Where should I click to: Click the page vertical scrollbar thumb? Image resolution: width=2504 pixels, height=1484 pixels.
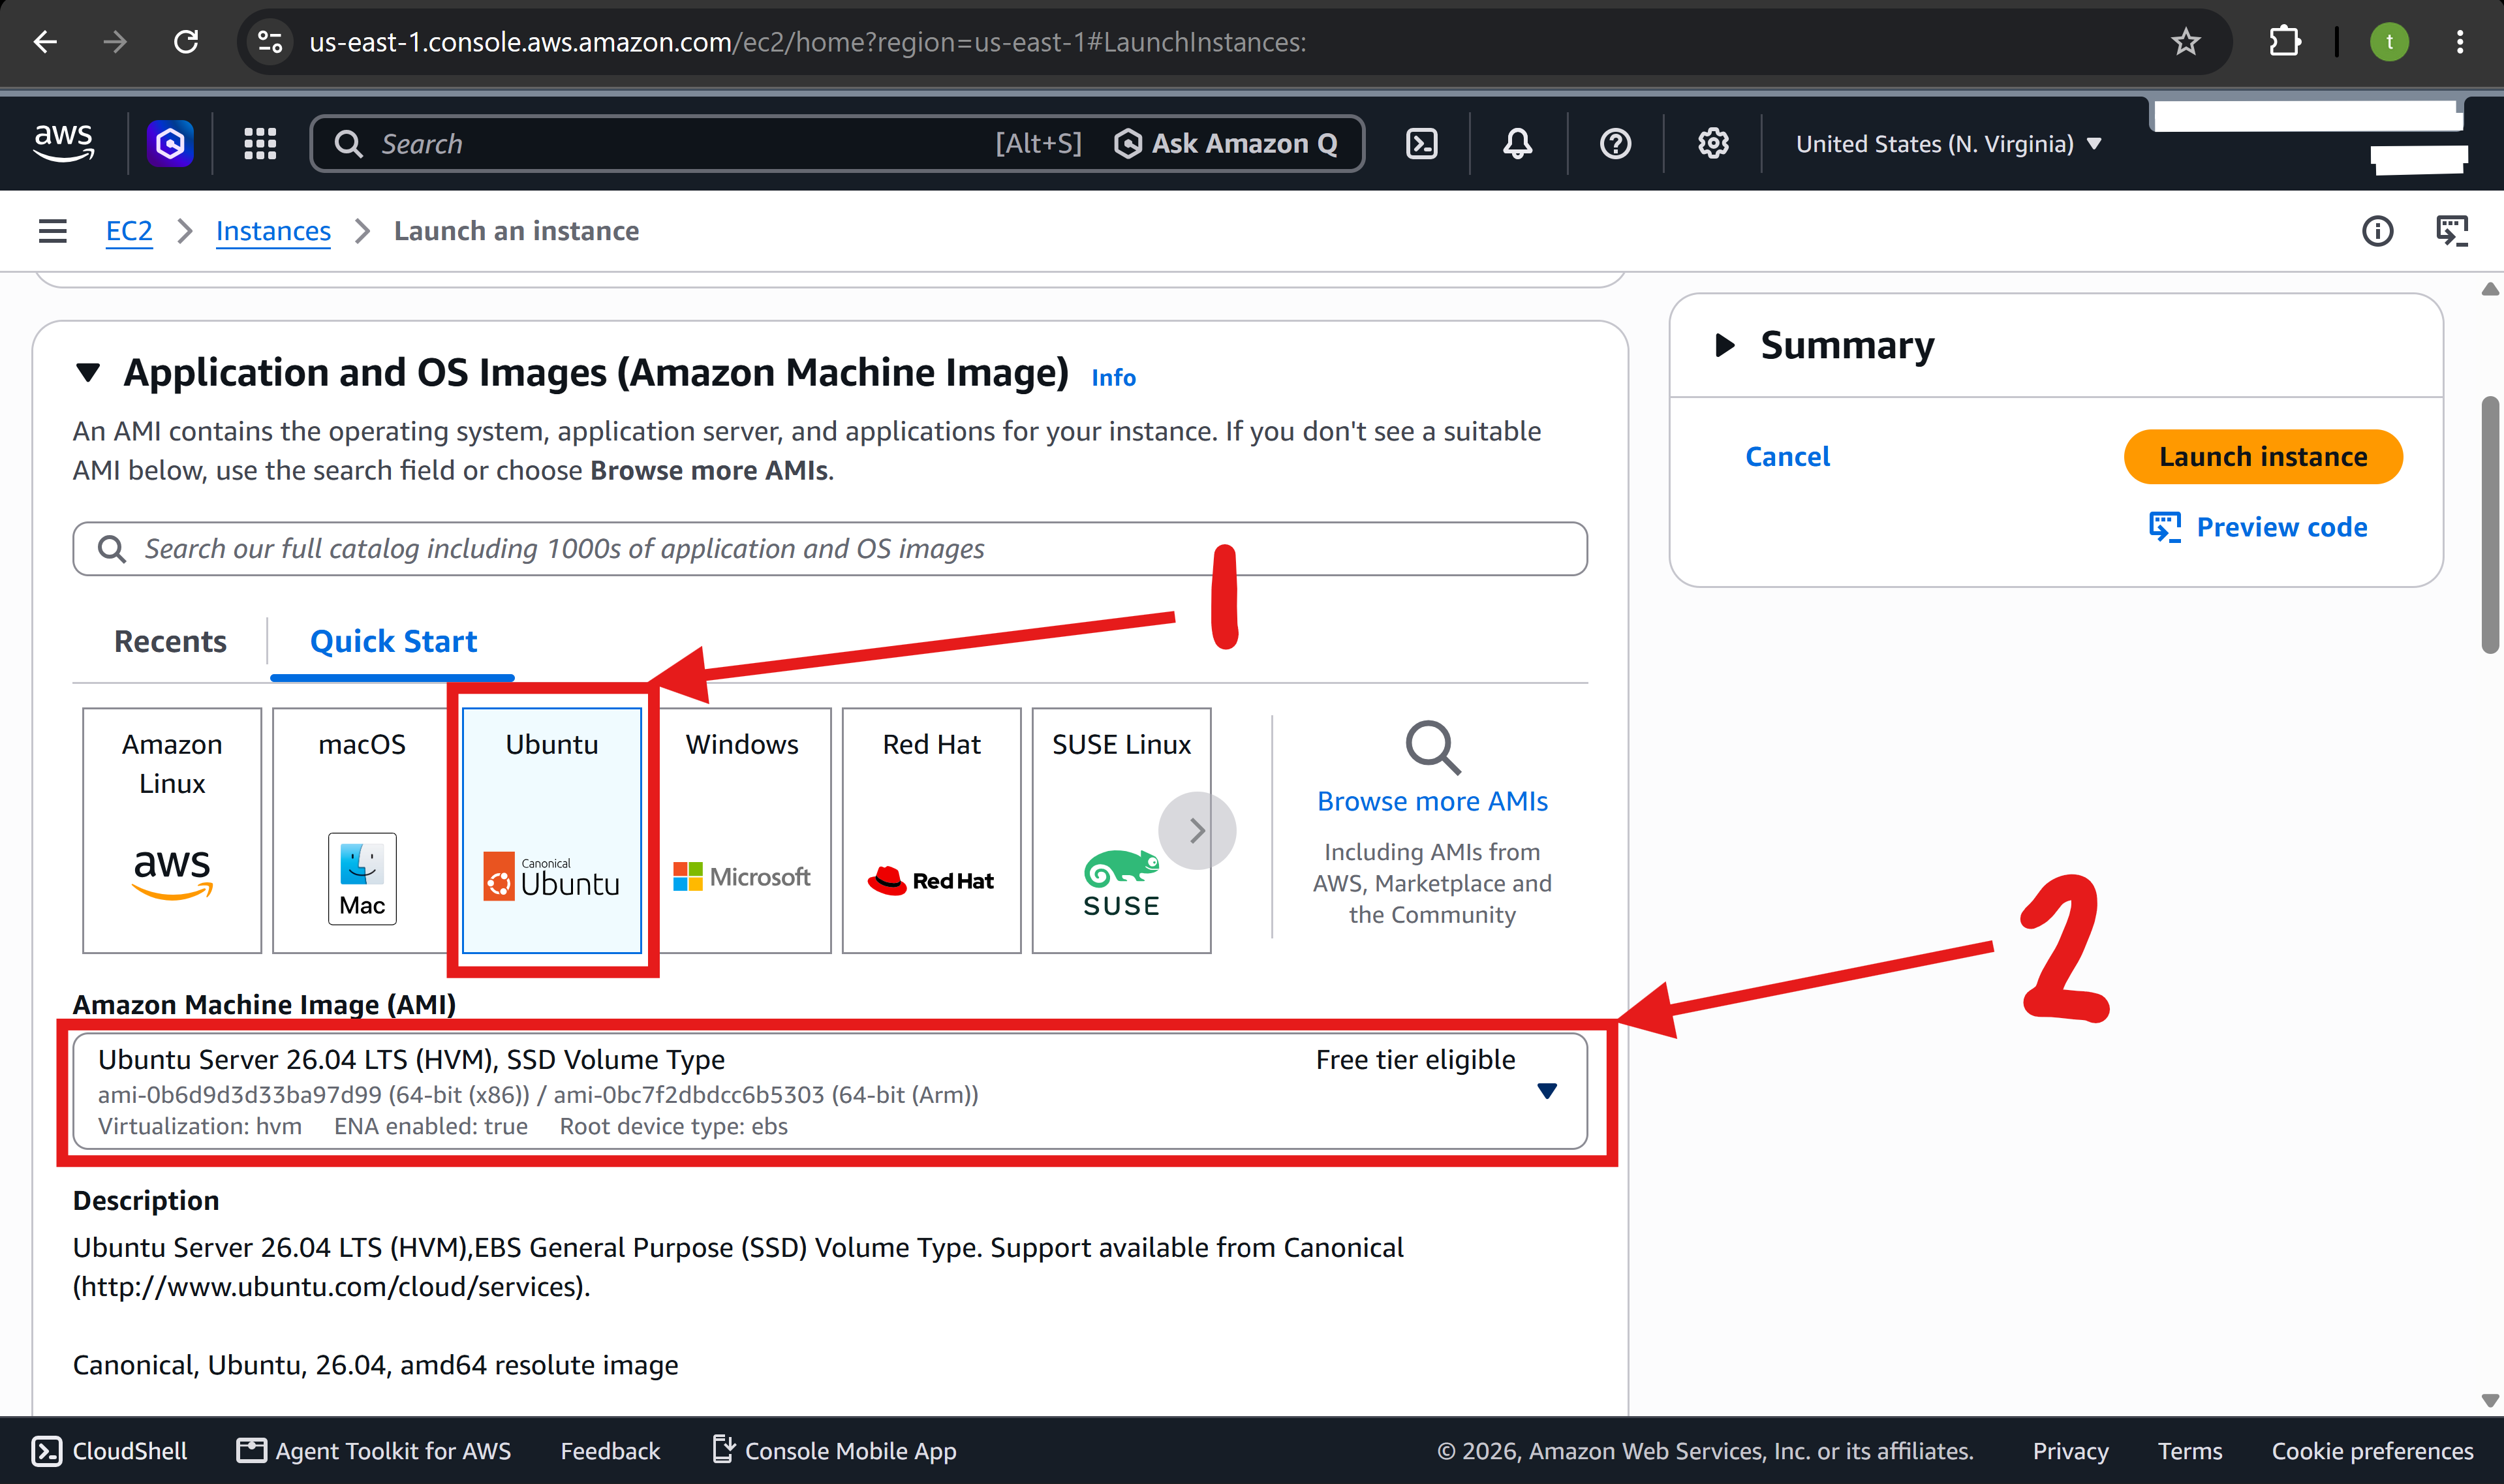2490,525
